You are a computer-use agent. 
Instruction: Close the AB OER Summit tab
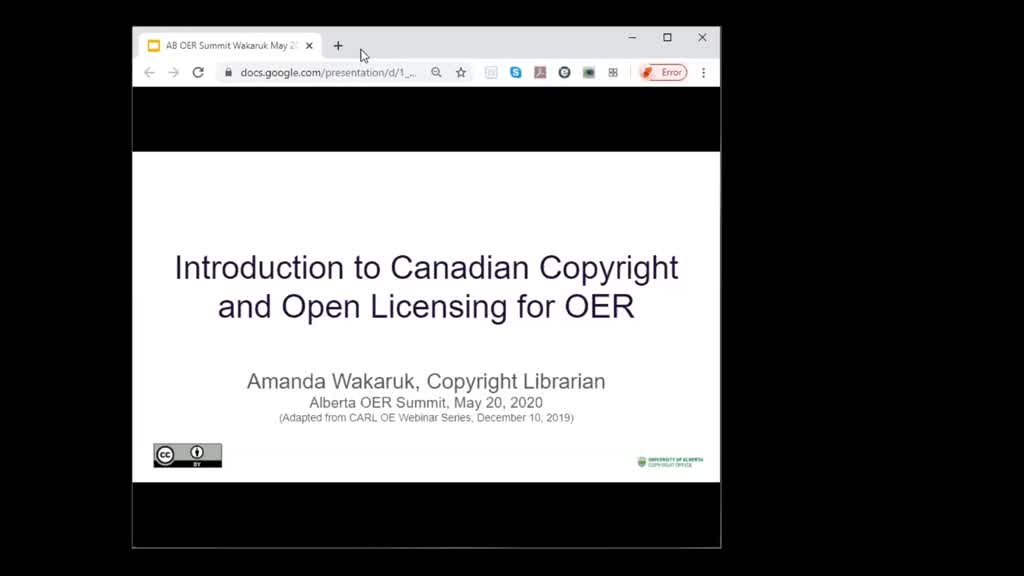(310, 46)
